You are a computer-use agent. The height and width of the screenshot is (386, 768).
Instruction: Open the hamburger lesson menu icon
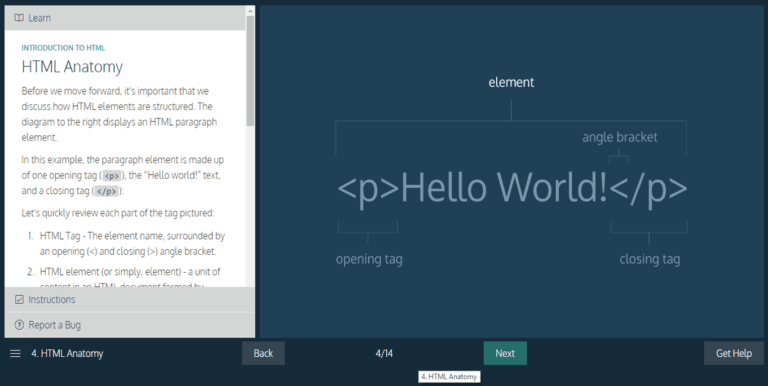(15, 354)
